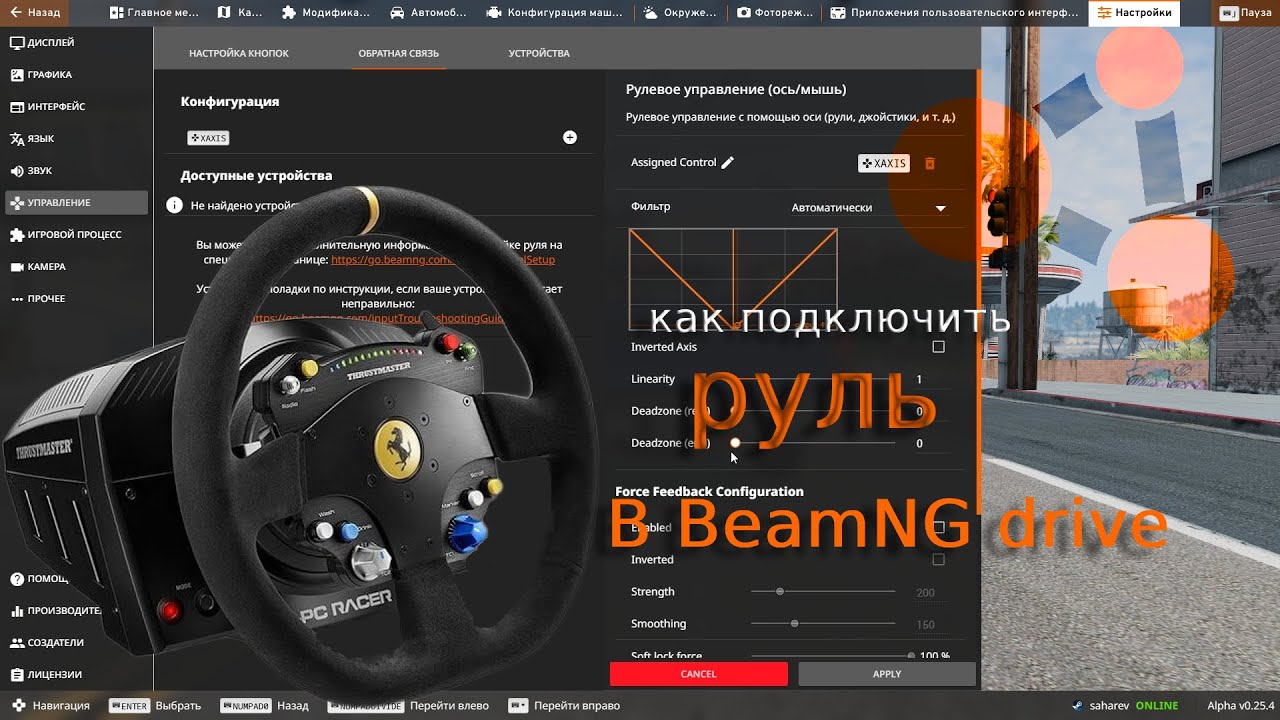Open the Главное меню tab
The height and width of the screenshot is (720, 1280).
155,13
